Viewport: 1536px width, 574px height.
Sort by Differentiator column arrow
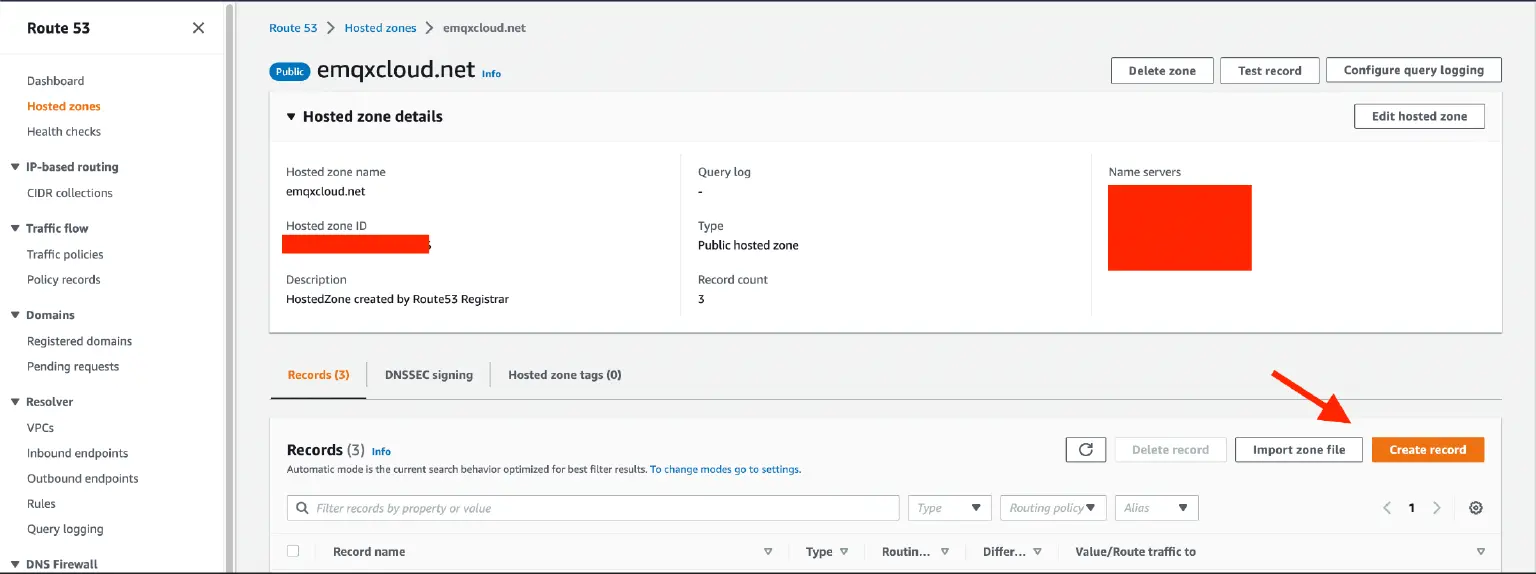[x=1038, y=552]
